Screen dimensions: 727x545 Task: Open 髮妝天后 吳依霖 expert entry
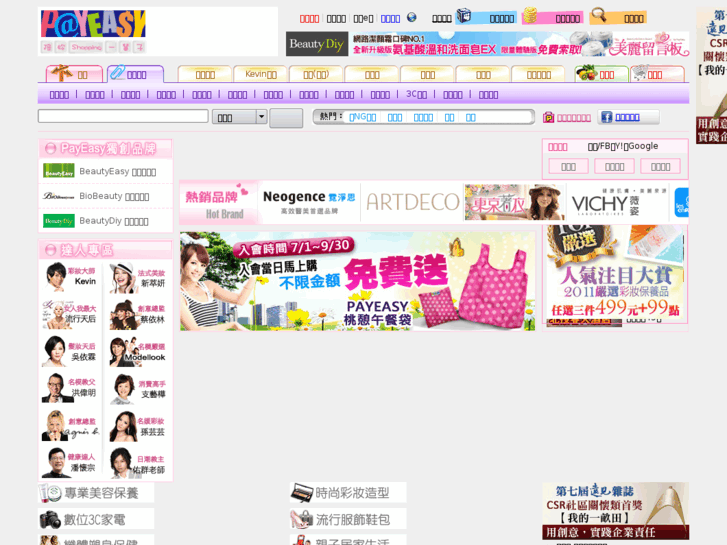(70, 351)
